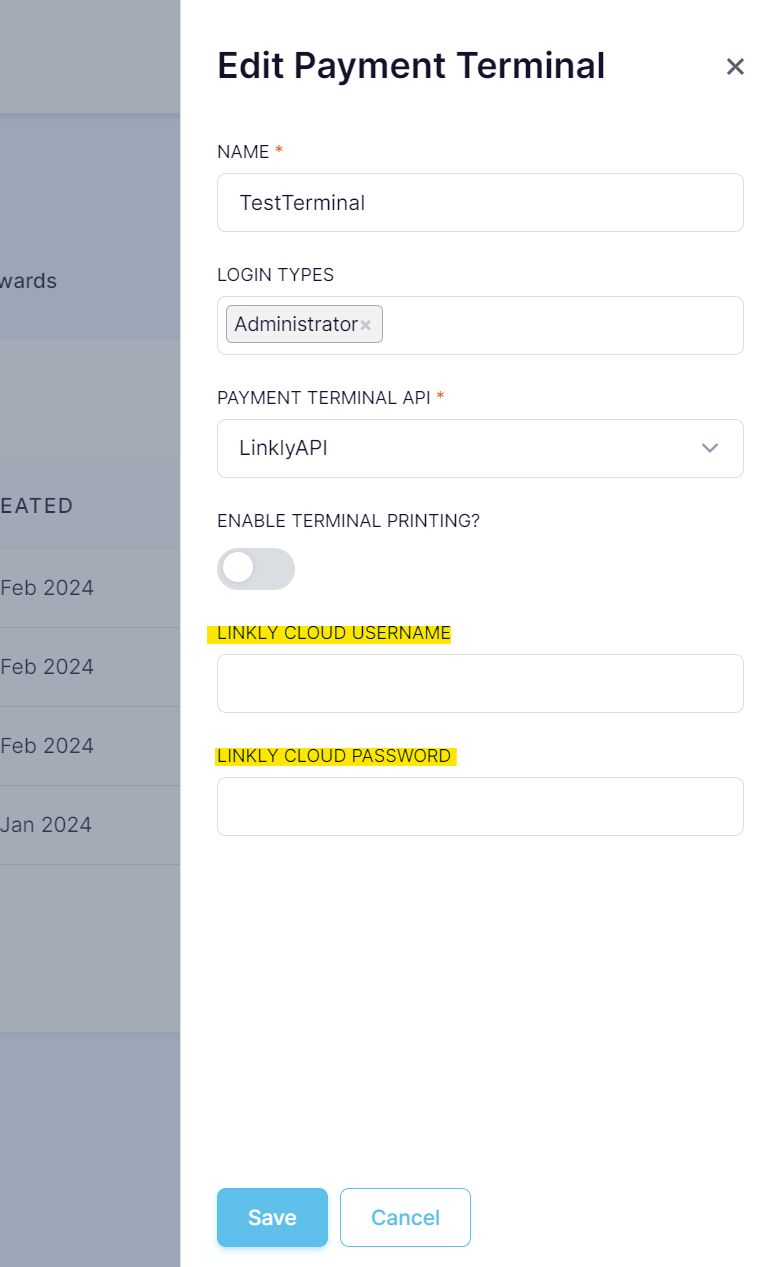
Task: Focus the Linkly Cloud Password input
Action: (x=480, y=806)
